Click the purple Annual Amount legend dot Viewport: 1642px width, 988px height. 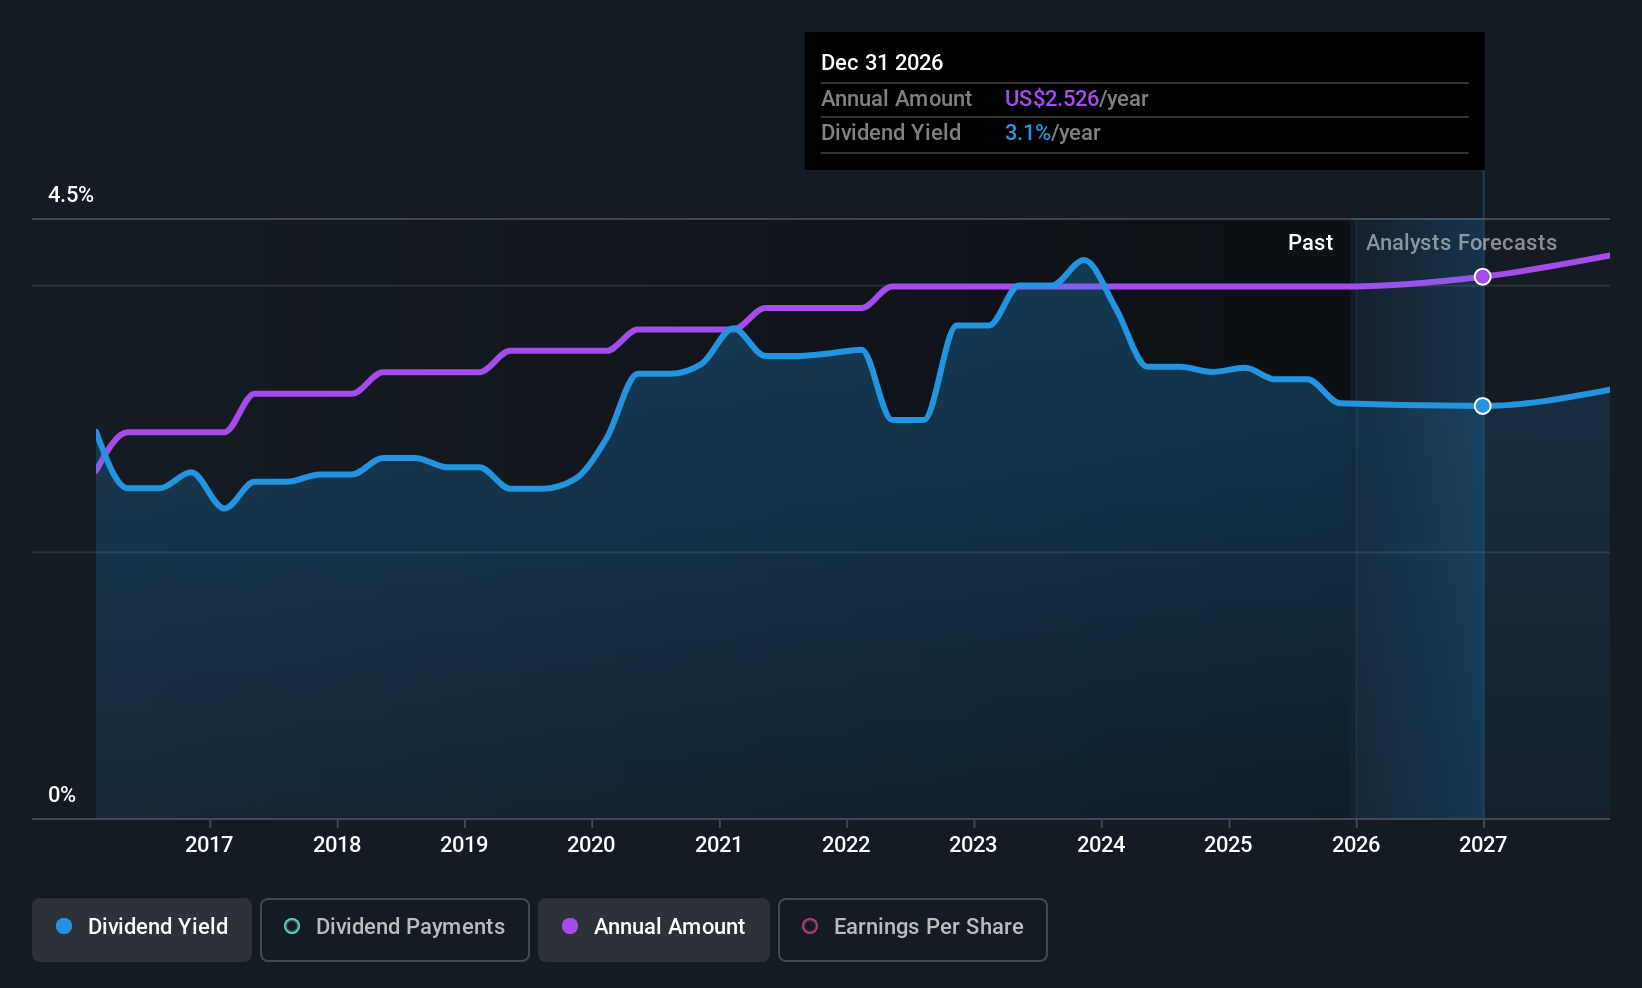coord(570,926)
